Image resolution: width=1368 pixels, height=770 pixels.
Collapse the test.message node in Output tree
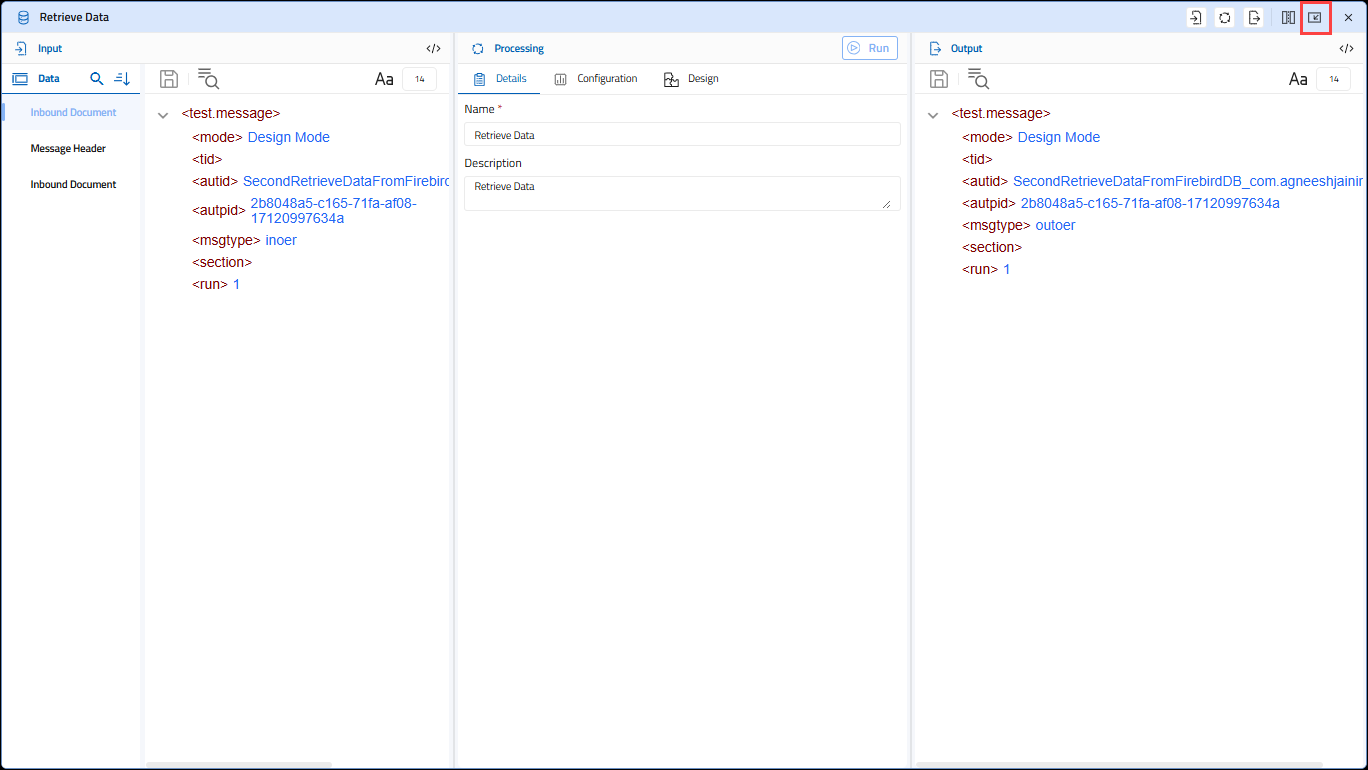pos(933,115)
